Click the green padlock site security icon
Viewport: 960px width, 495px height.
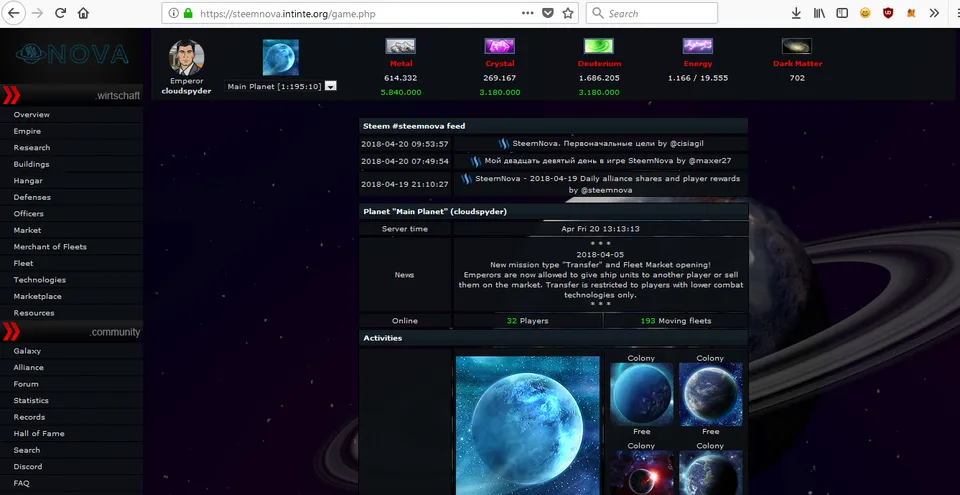point(188,13)
